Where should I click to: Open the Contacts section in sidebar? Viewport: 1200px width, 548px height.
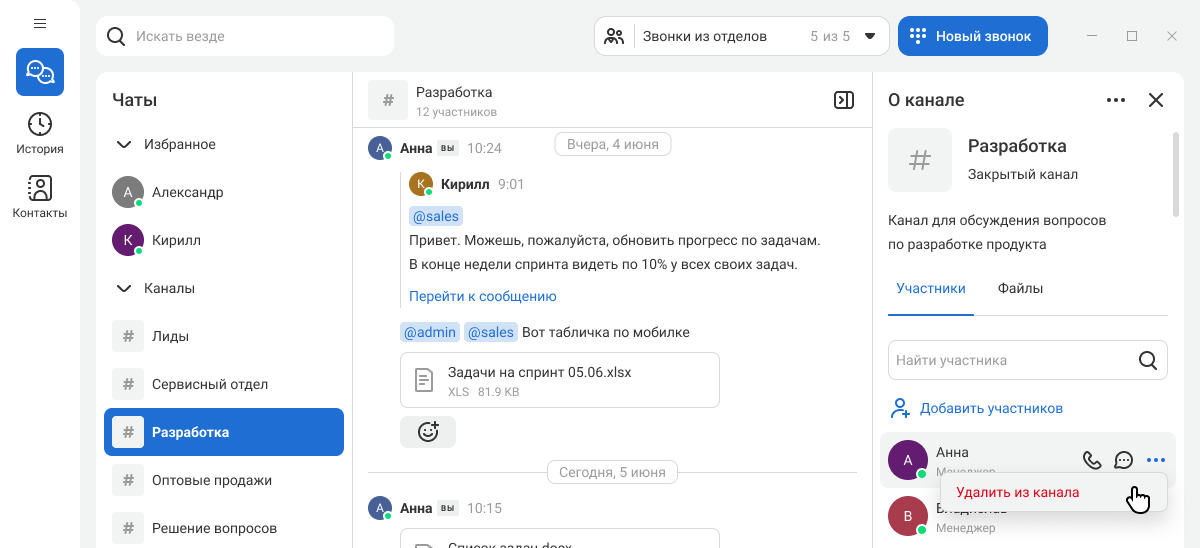click(x=40, y=196)
